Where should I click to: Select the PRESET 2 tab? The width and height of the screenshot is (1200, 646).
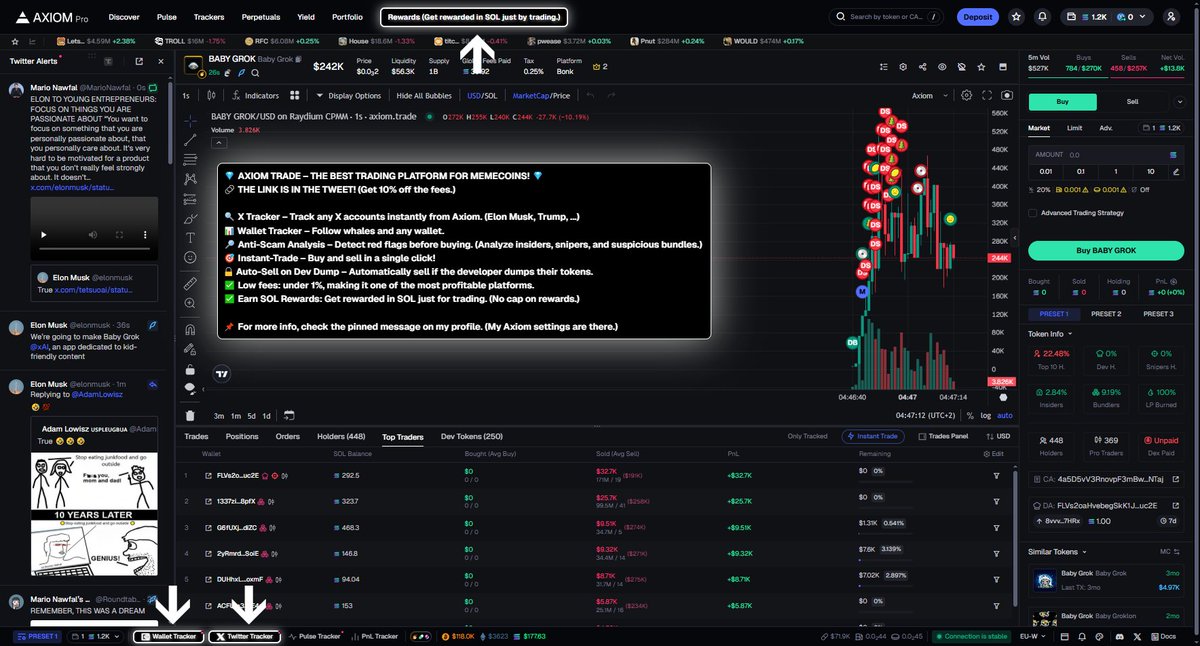[x=1105, y=313]
